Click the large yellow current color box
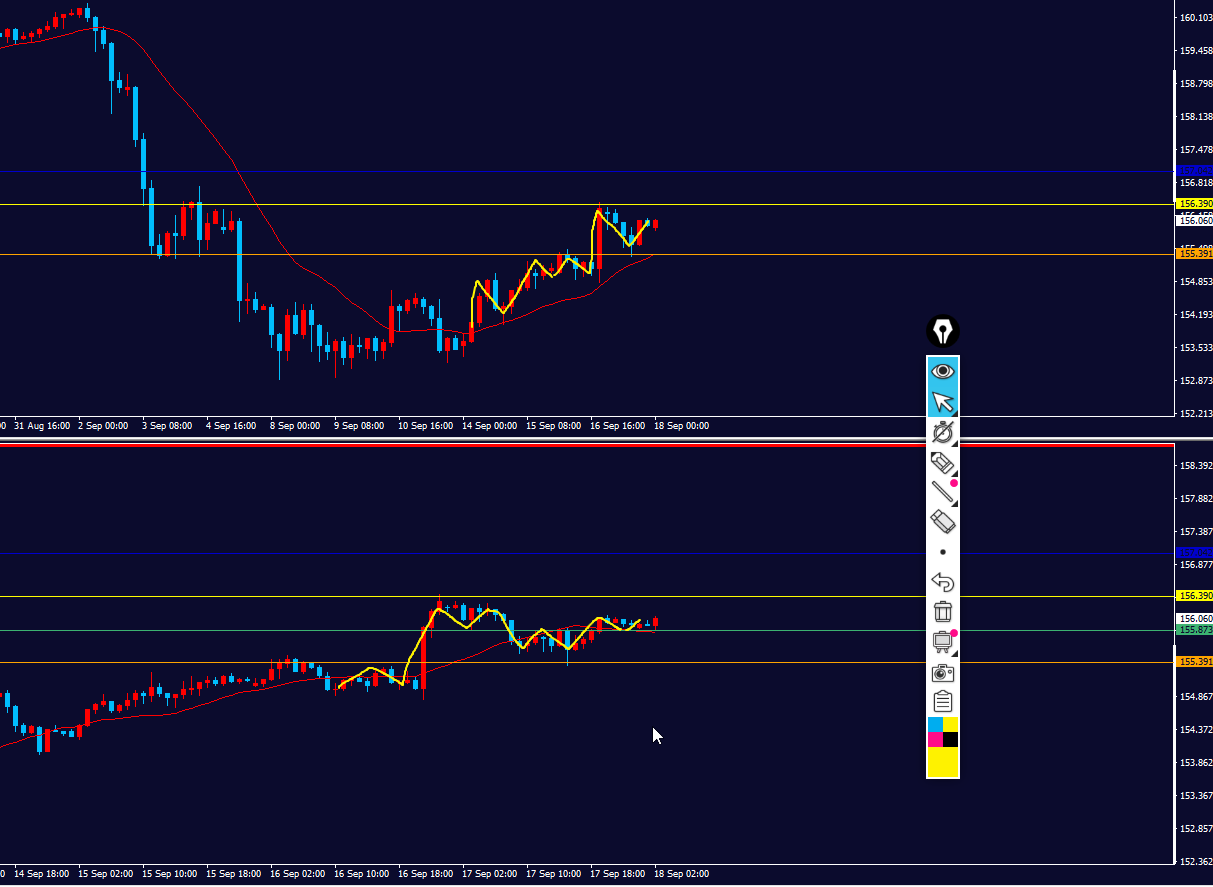Viewport: 1213px width, 887px height. coord(943,762)
